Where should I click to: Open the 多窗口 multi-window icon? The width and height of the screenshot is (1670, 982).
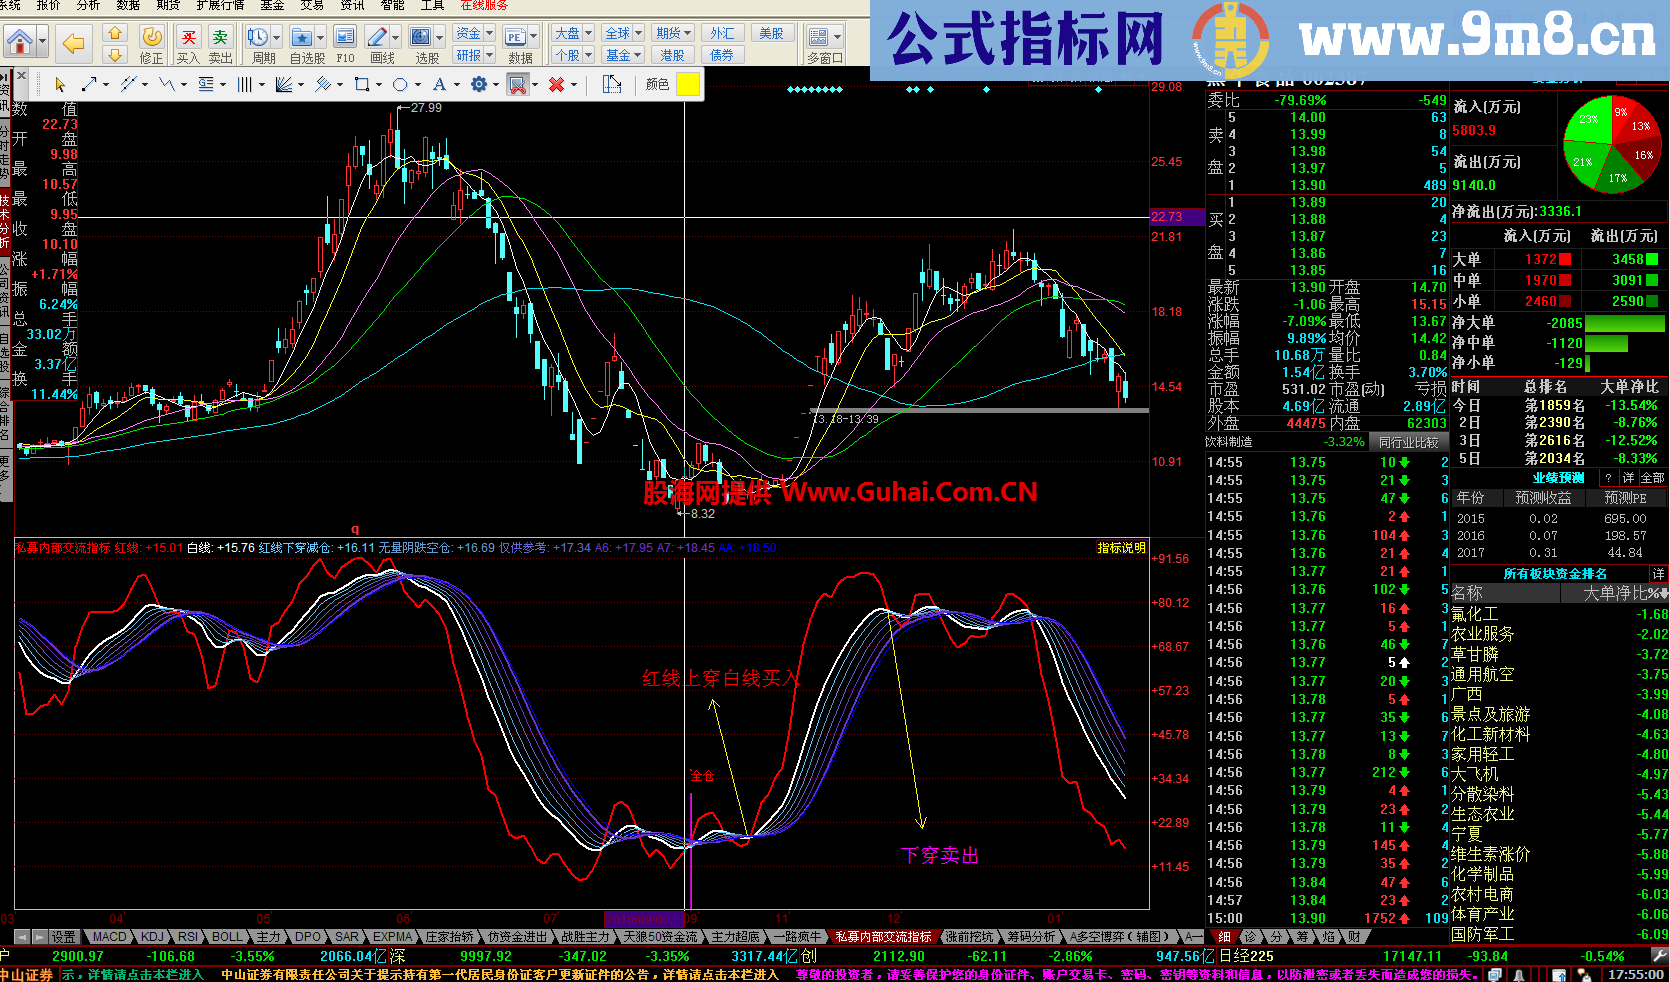pos(819,37)
